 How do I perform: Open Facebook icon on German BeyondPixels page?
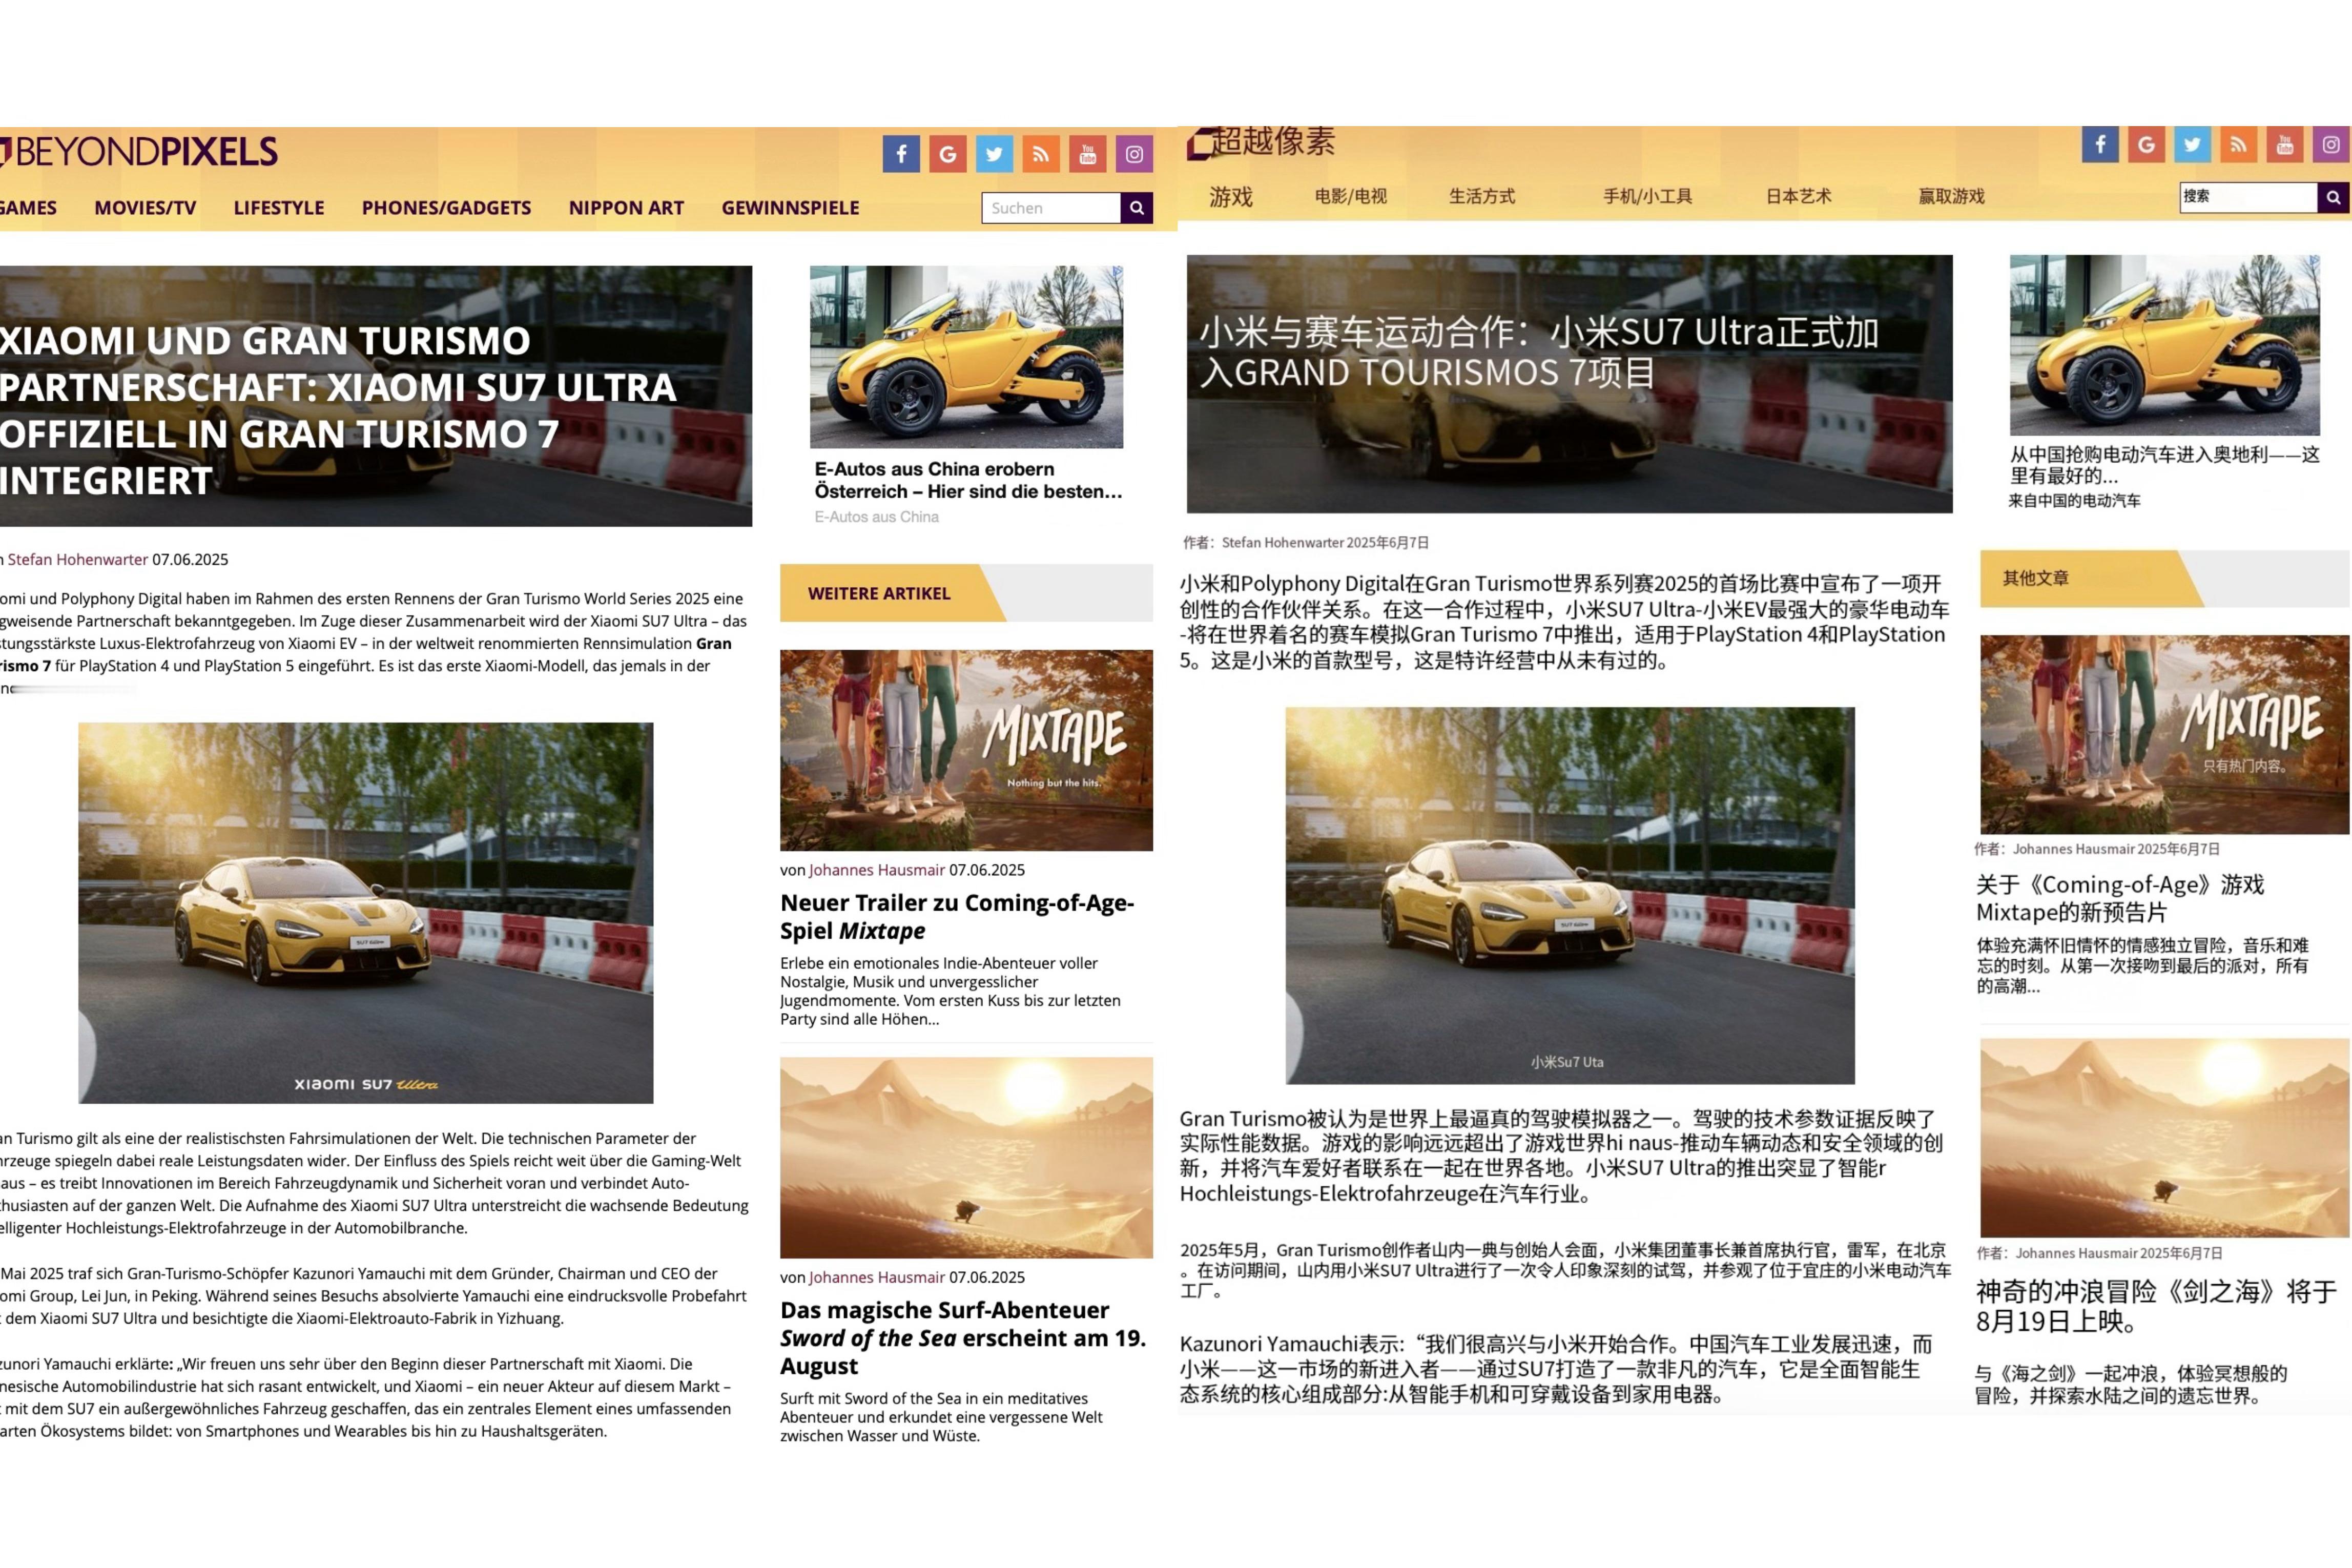901,154
